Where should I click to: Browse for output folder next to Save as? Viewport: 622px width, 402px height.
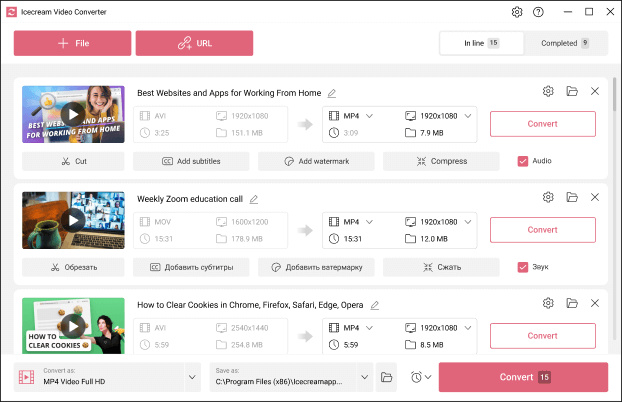click(x=386, y=377)
